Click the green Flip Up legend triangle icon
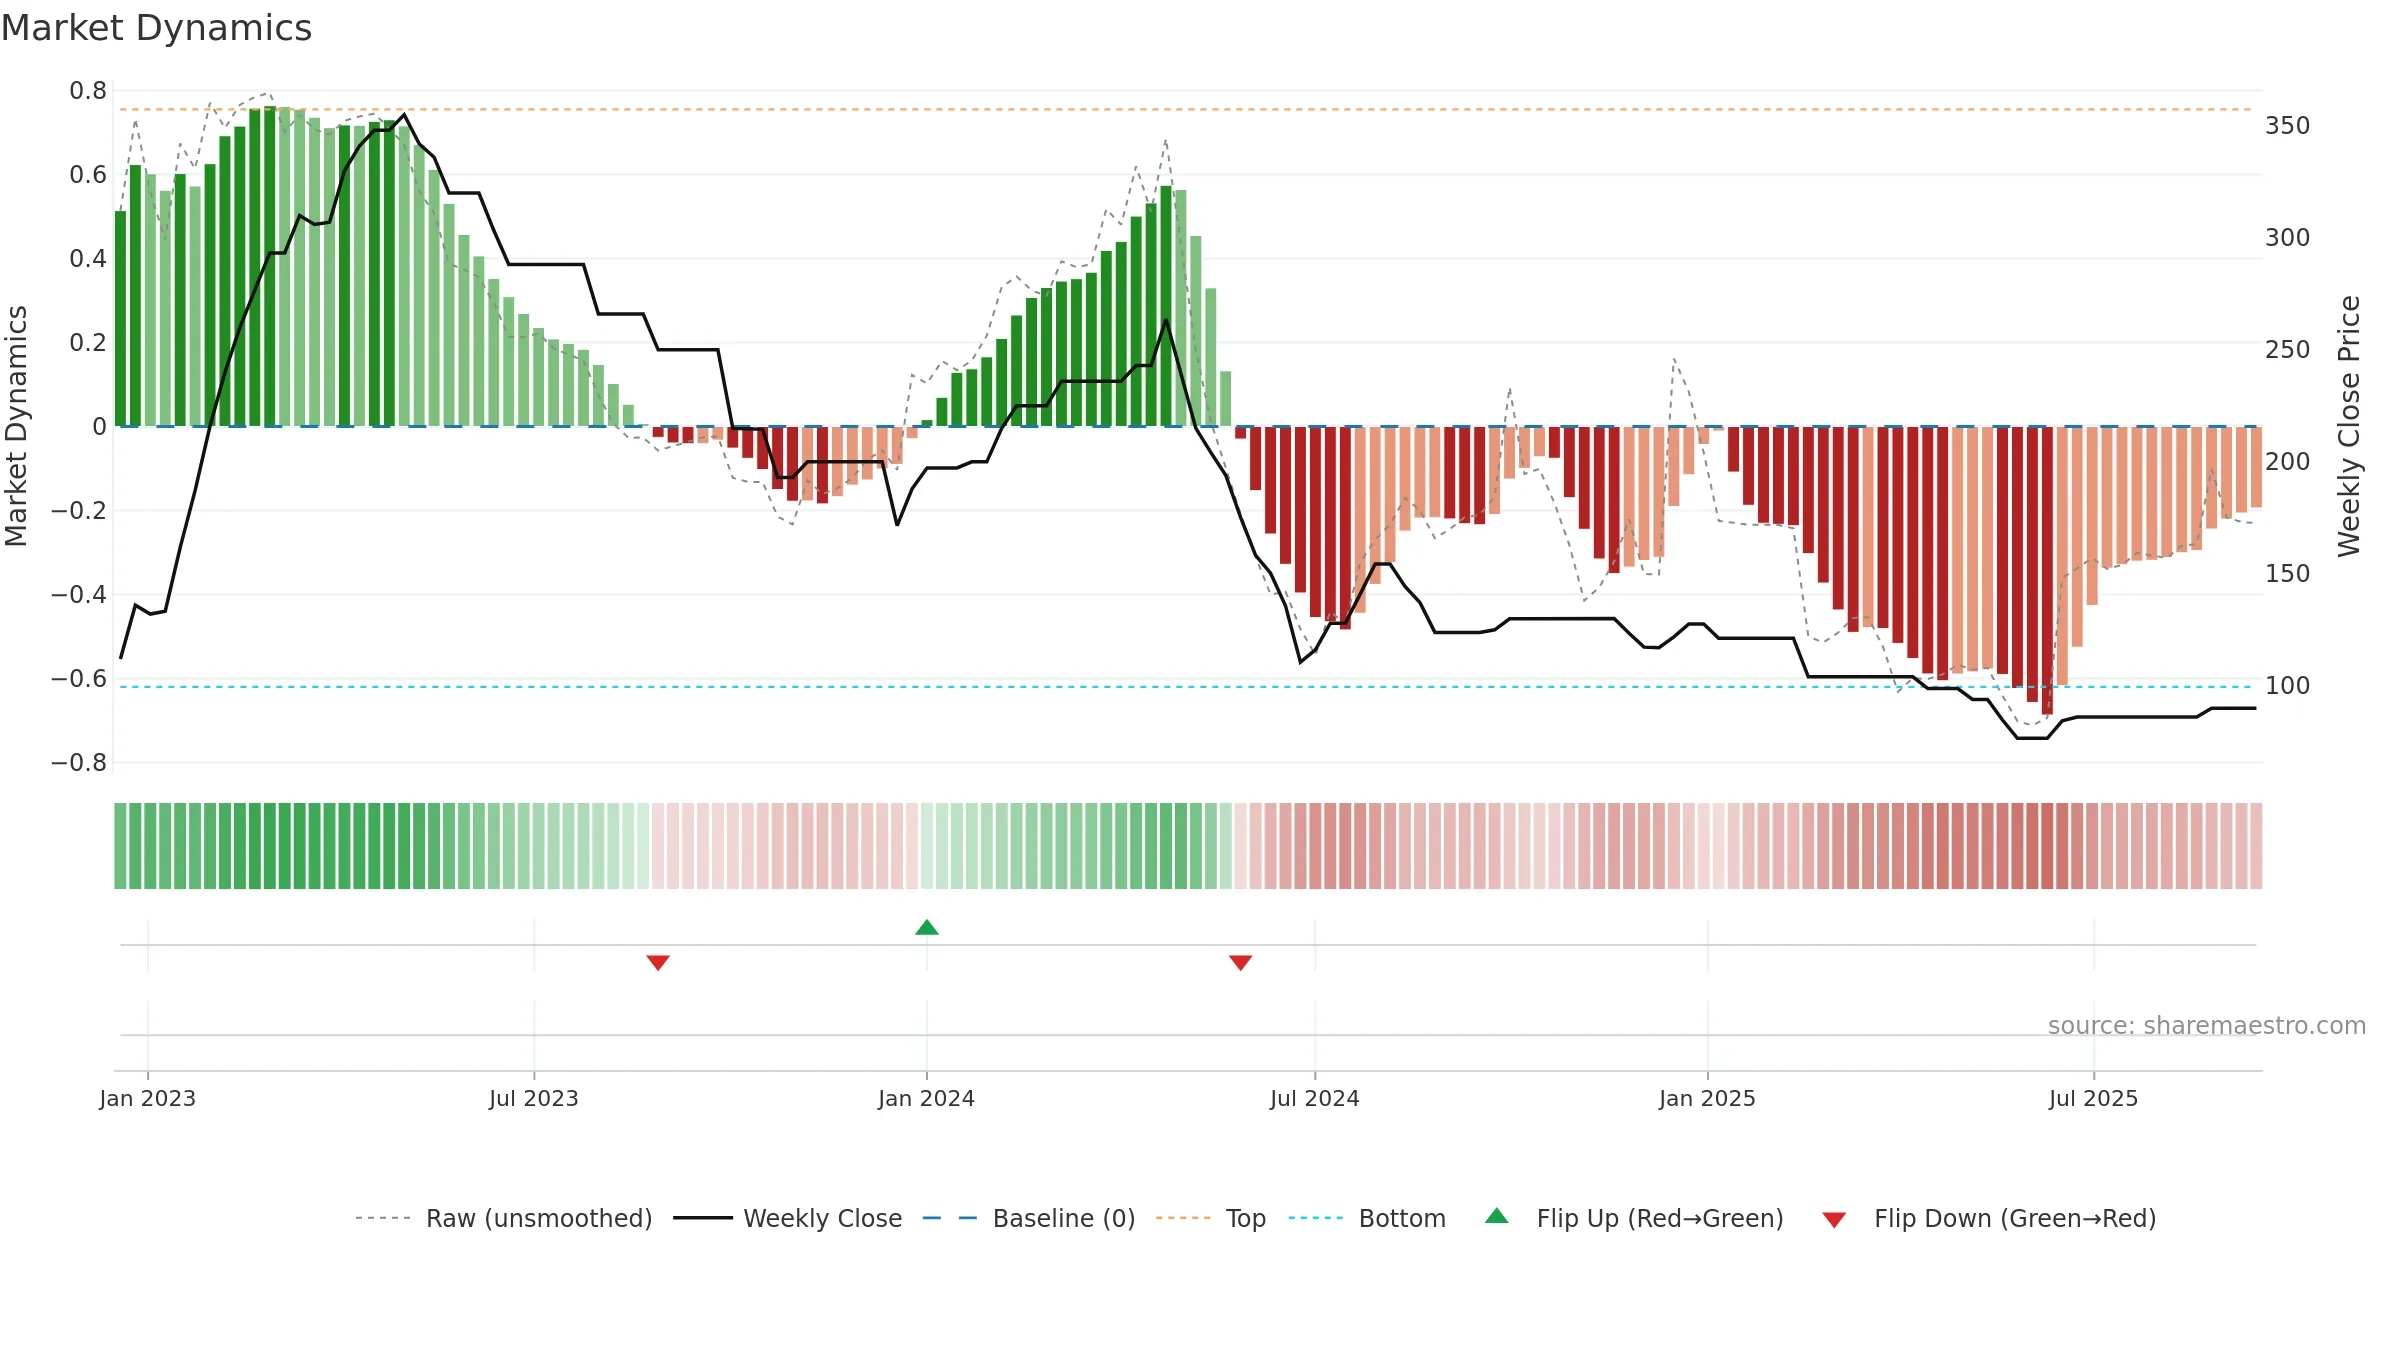This screenshot has width=2400, height=1350. pos(1497,1216)
